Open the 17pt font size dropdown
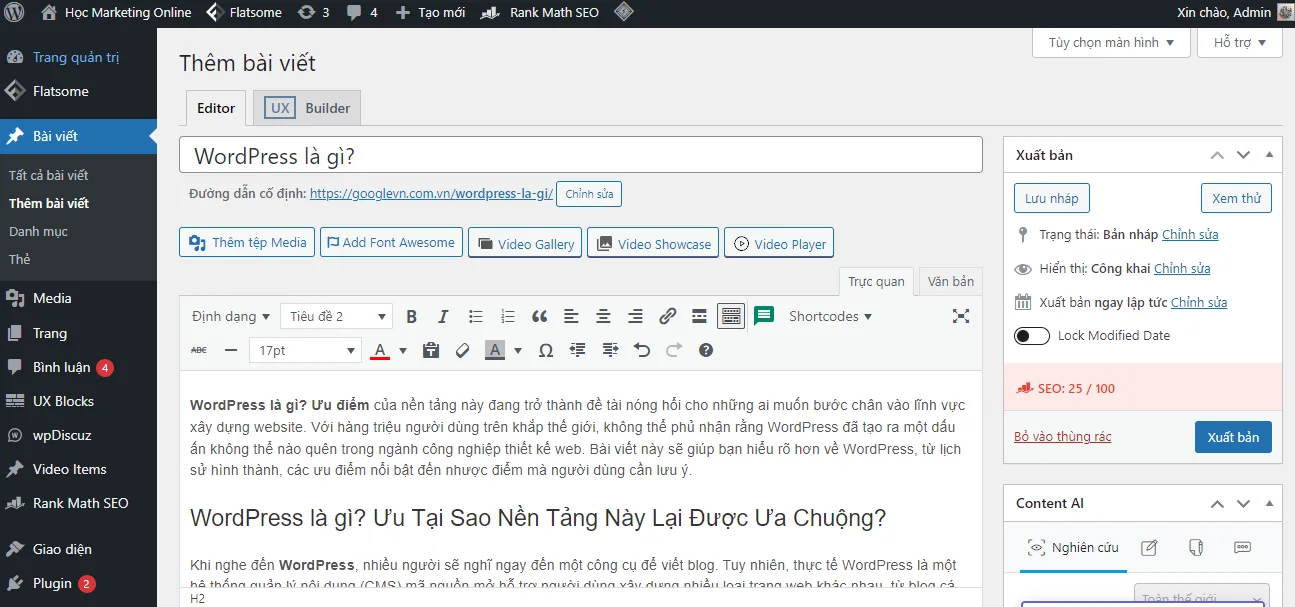This screenshot has height=607, width=1295. tap(305, 351)
